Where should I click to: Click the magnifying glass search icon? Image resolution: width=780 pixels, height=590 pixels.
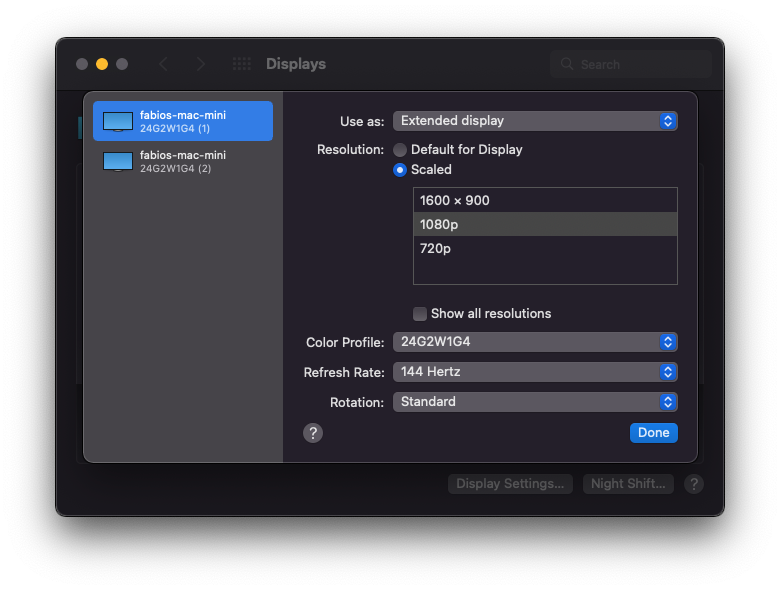(567, 64)
